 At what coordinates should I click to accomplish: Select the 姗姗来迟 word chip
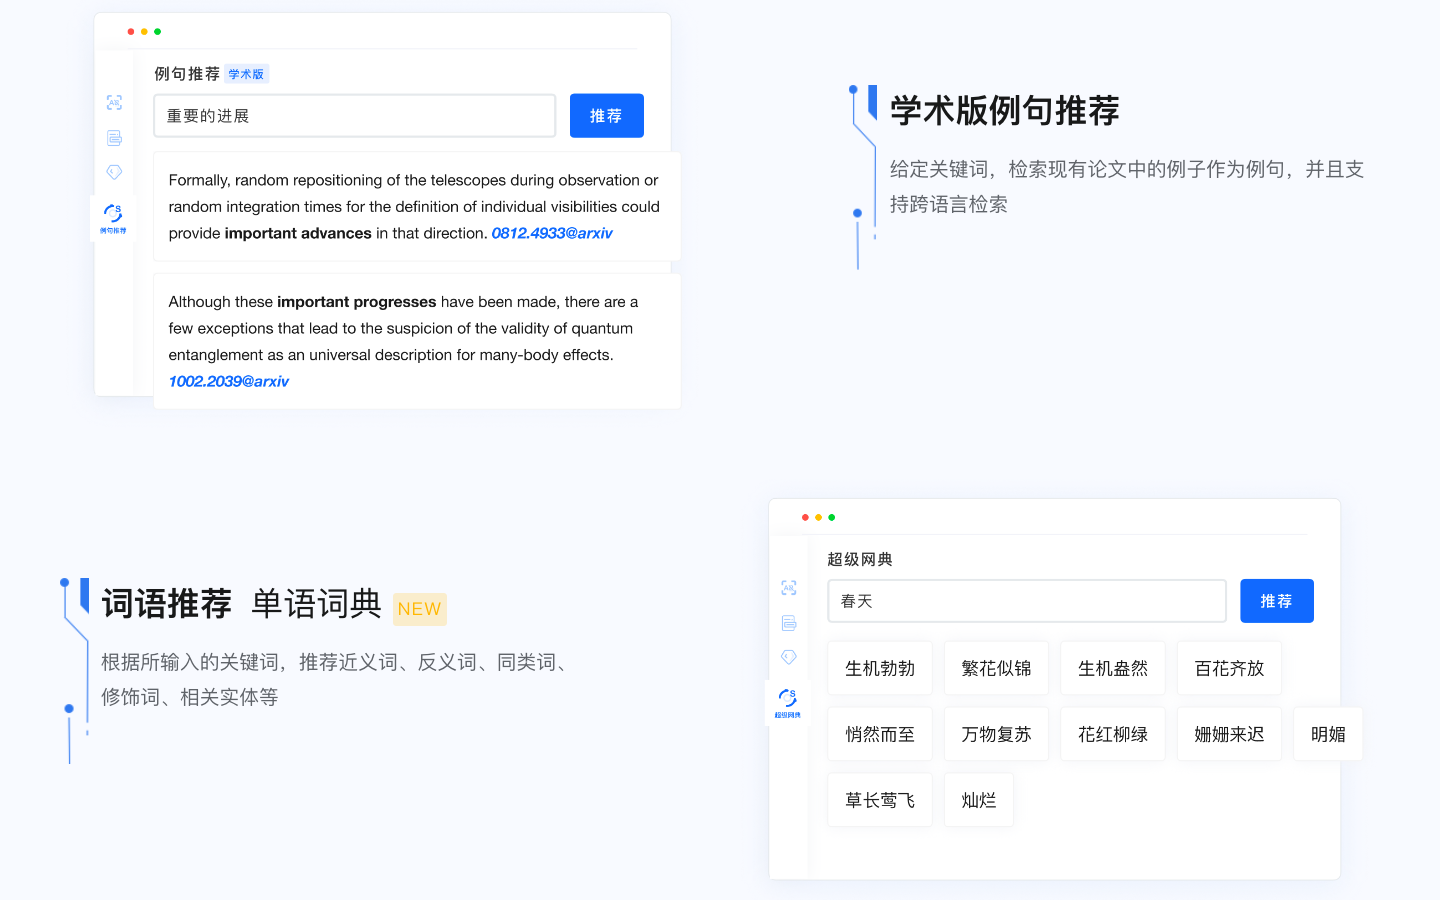1229,734
